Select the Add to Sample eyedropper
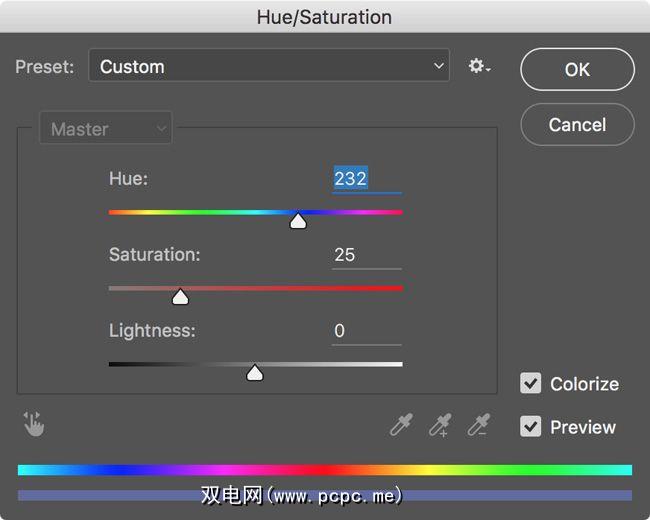650x520 pixels. click(440, 425)
